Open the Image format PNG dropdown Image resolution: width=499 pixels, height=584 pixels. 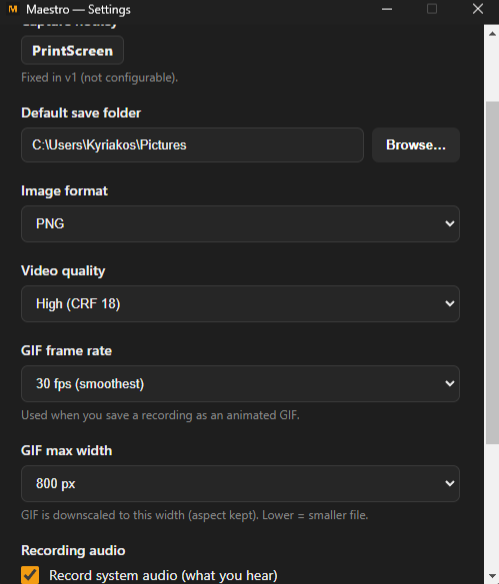click(240, 223)
